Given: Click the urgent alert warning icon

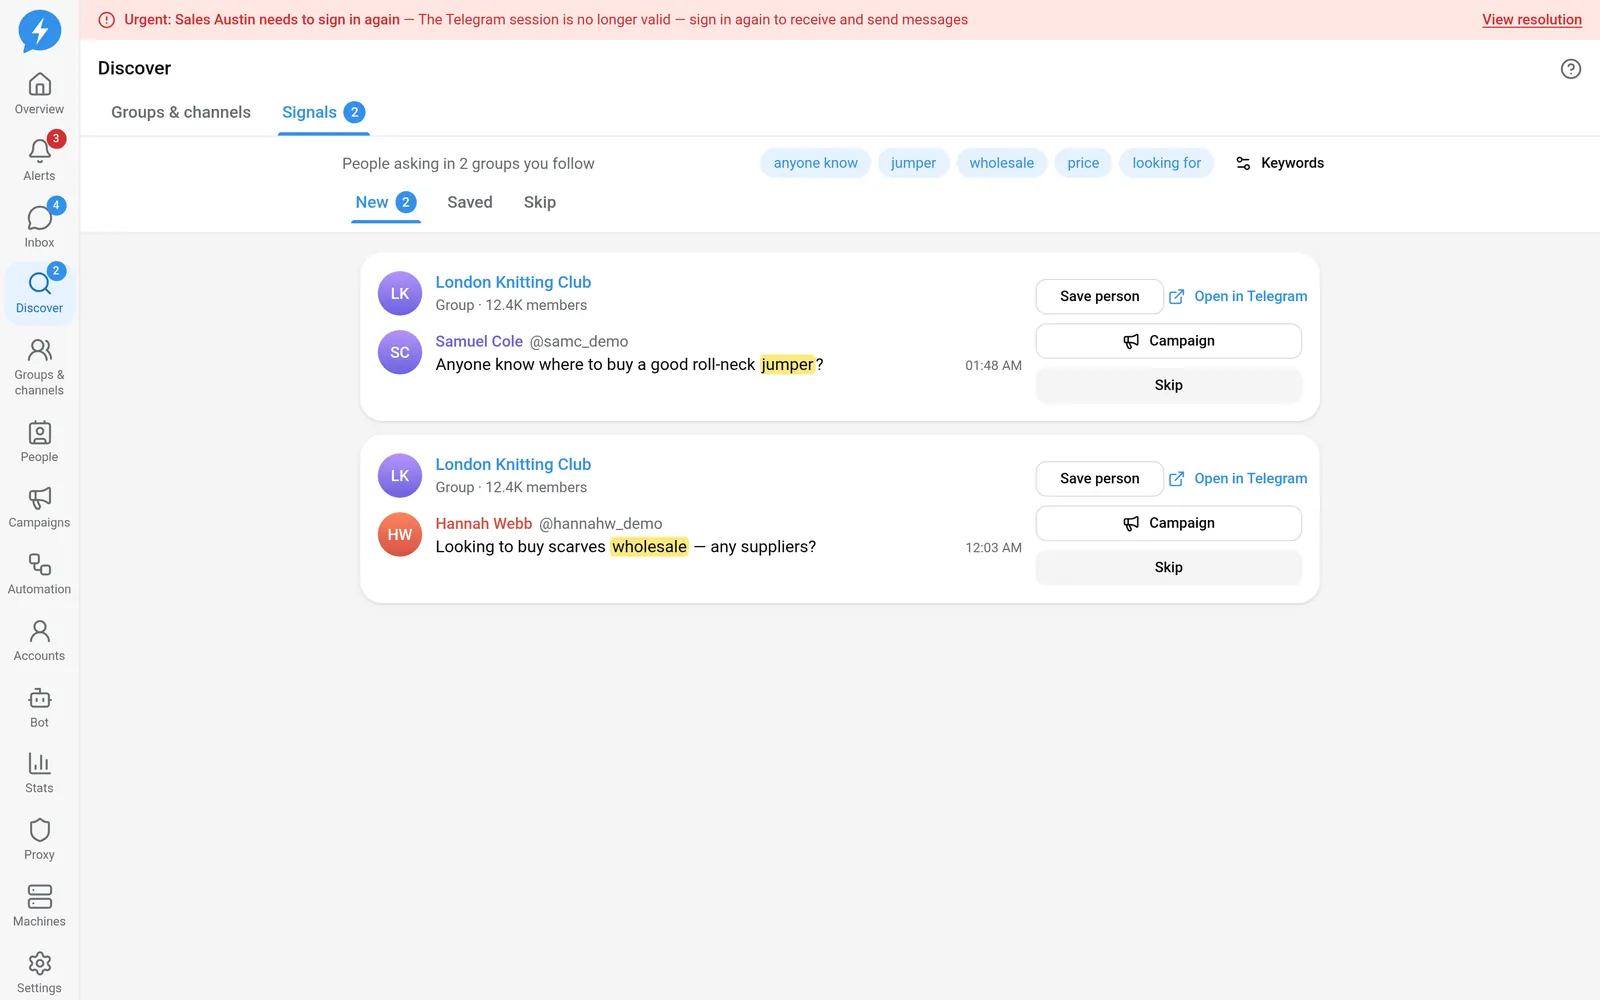Looking at the screenshot, I should (x=107, y=20).
